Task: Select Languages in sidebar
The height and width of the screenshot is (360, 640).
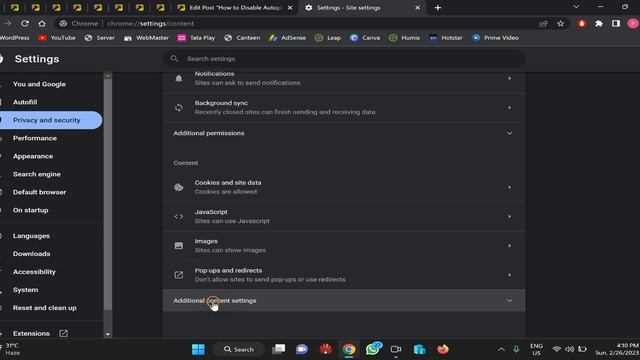Action: coord(31,236)
